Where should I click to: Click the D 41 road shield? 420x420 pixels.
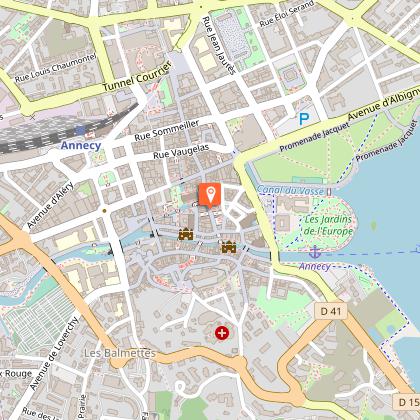pos(331,311)
